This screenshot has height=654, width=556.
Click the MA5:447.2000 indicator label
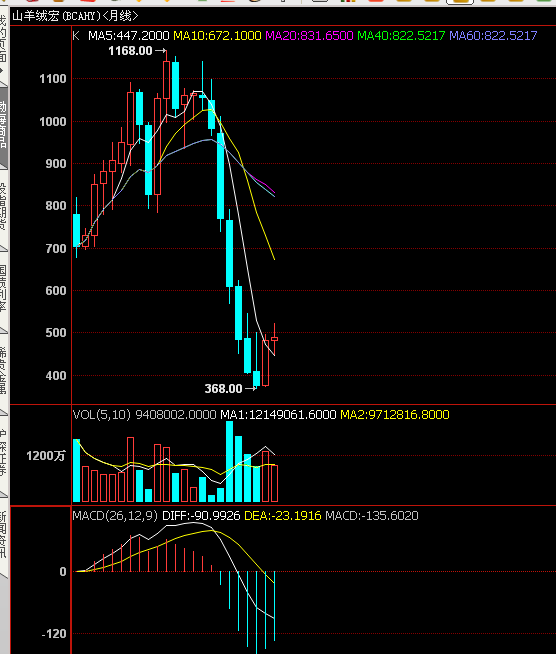point(128,35)
